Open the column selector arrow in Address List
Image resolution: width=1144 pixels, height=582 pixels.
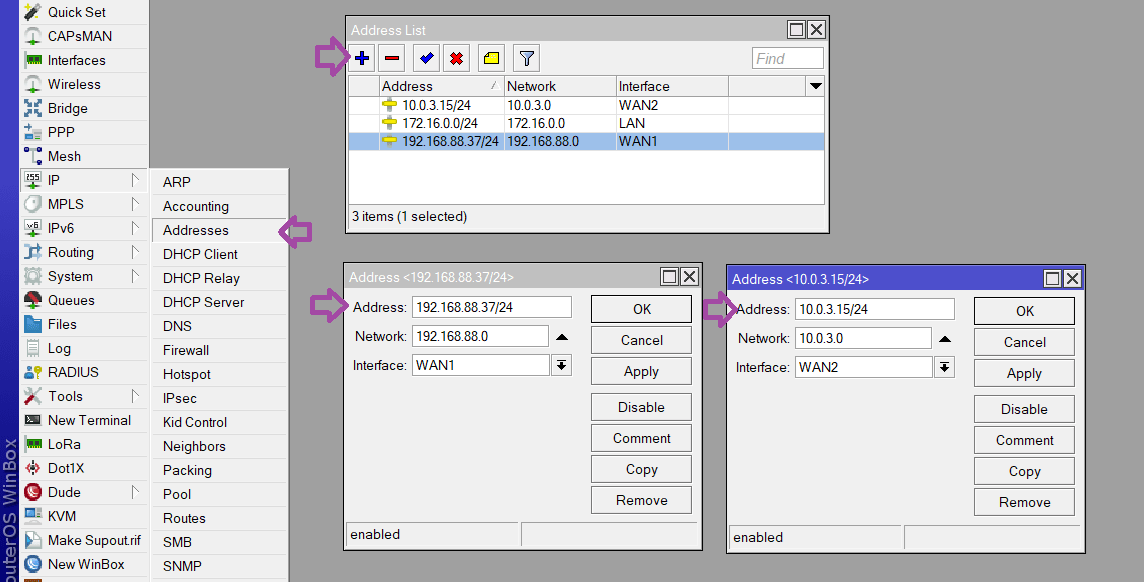814,85
